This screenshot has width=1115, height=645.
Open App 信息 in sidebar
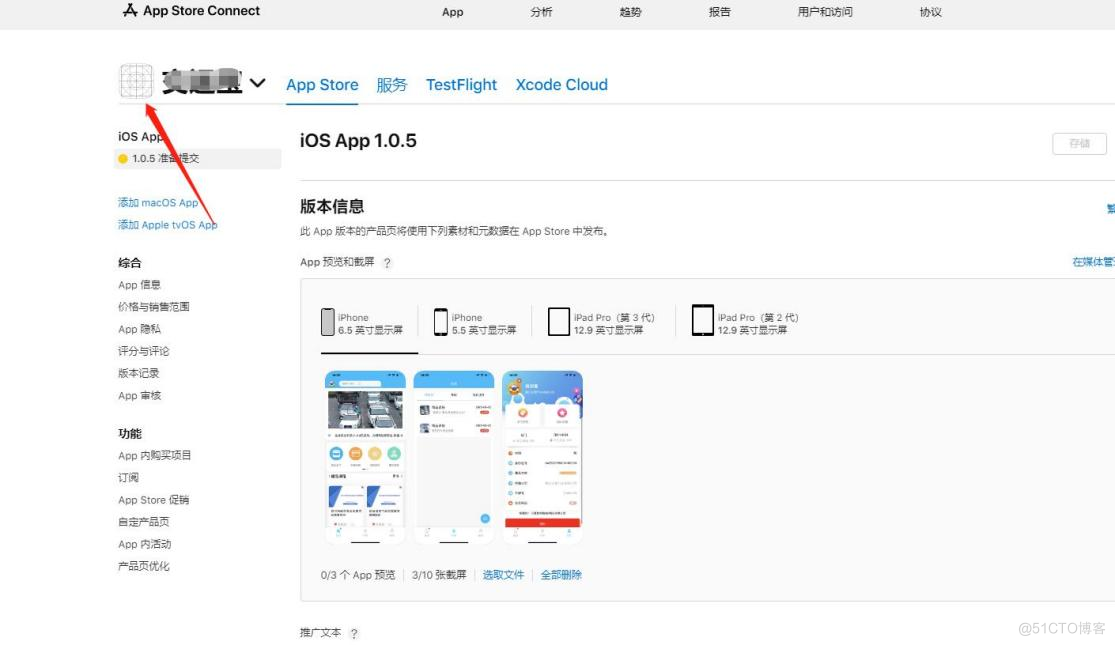pos(139,284)
